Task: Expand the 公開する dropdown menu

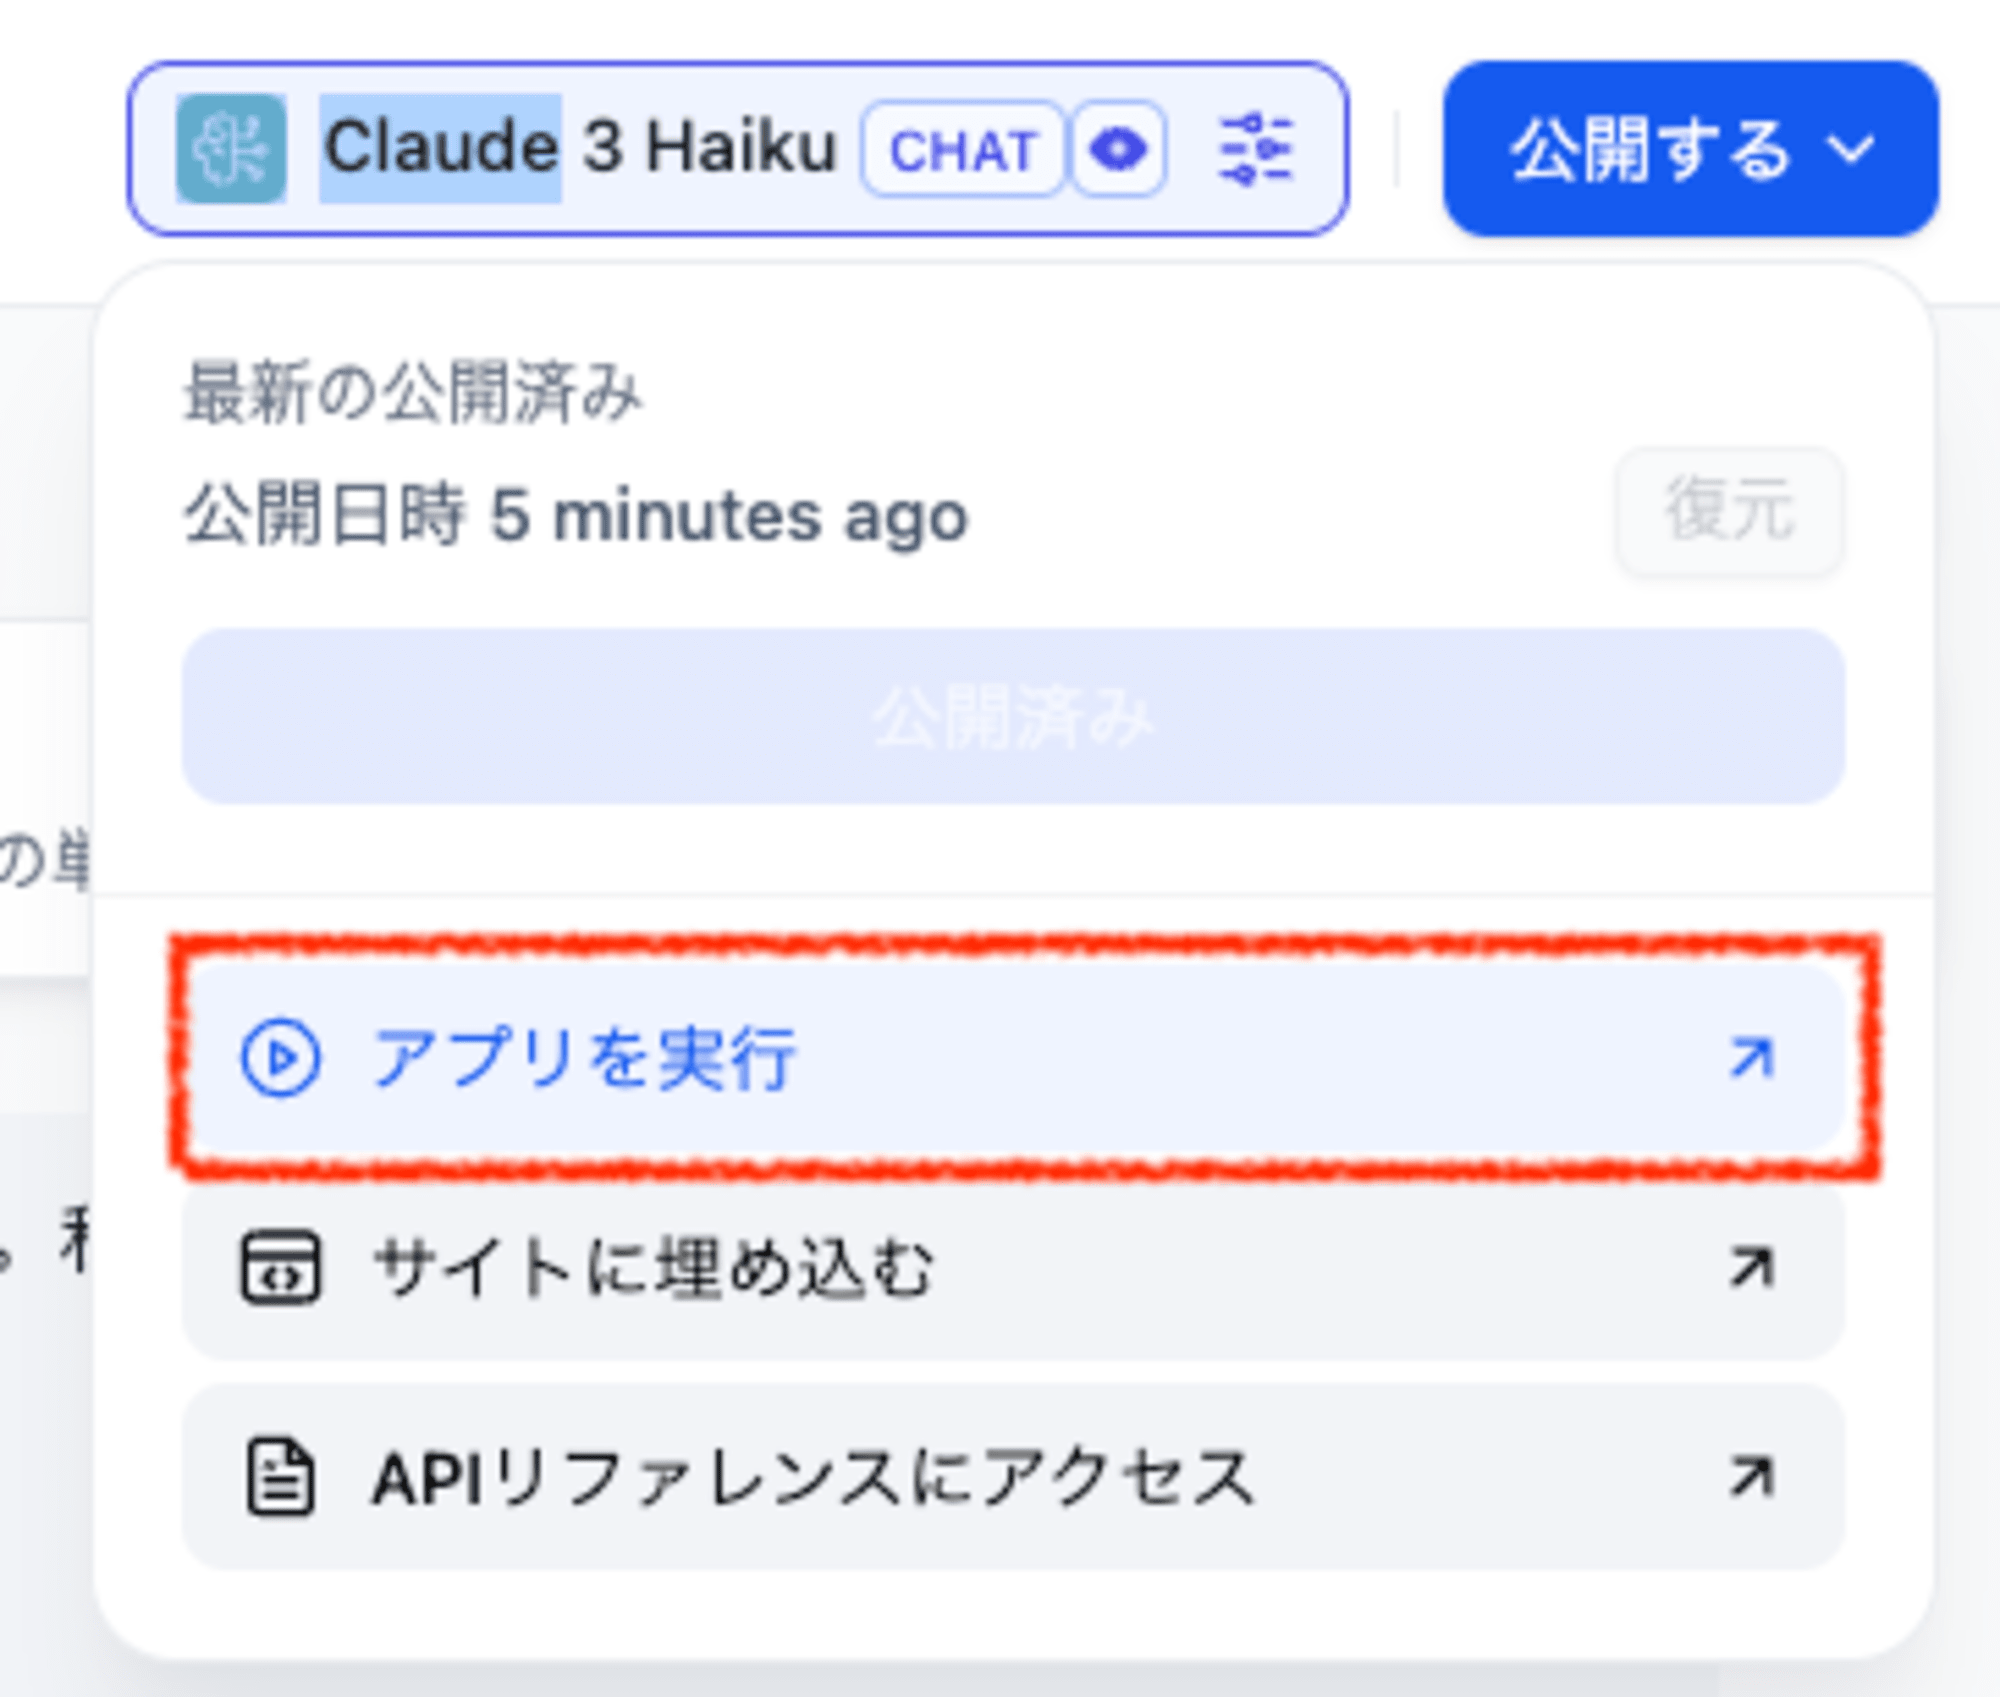Action: (1684, 152)
